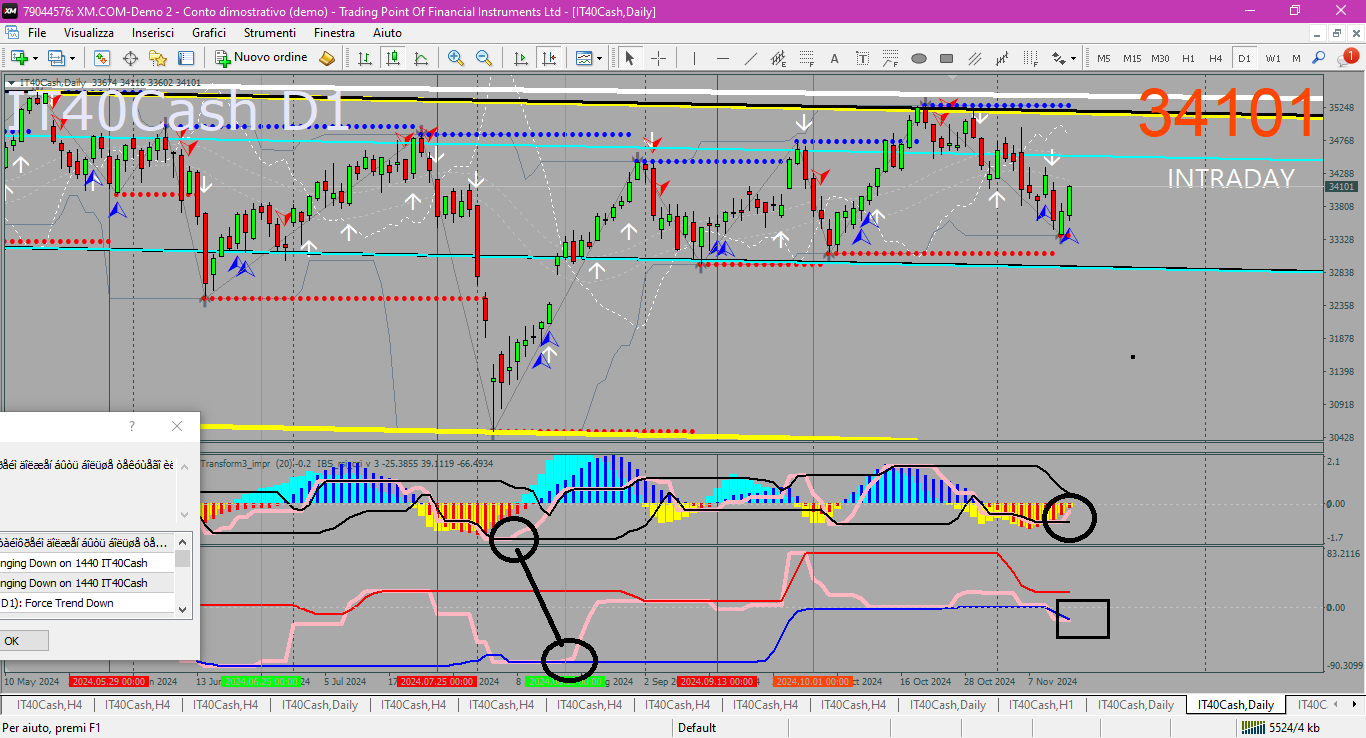1366x738 pixels.
Task: Select the D1 timeframe button
Action: 1244,58
